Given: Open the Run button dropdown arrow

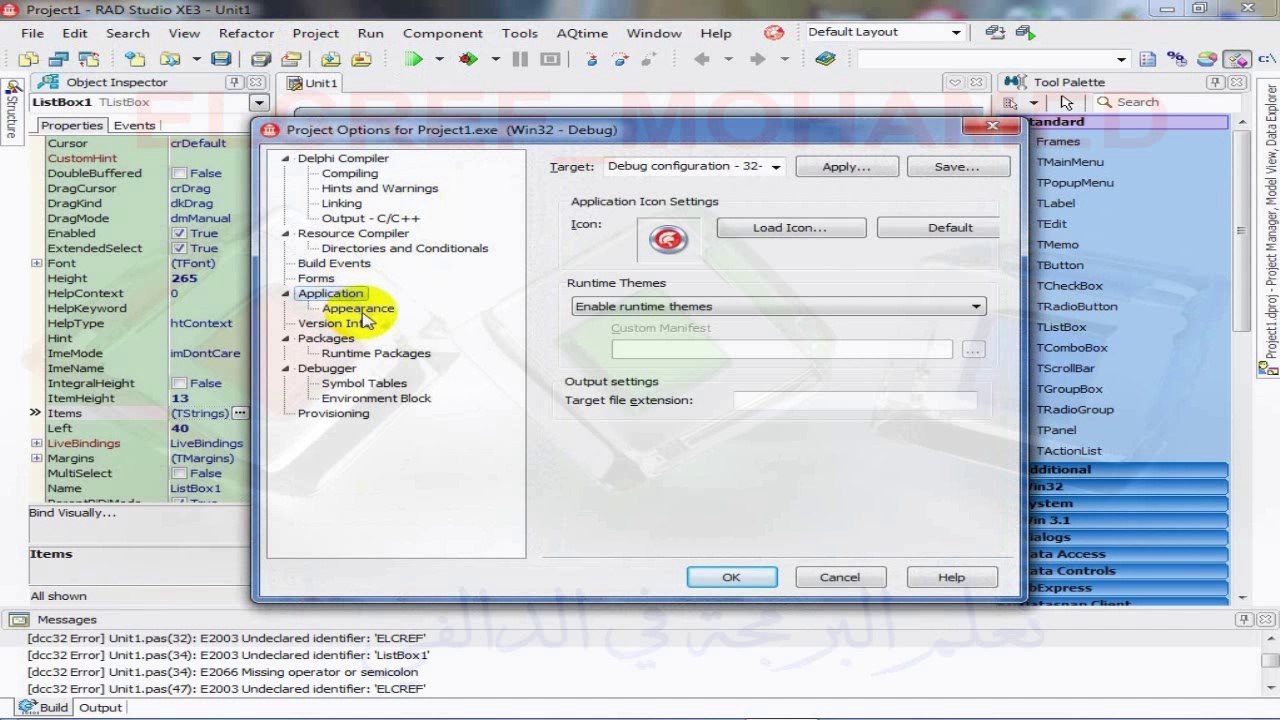Looking at the screenshot, I should pos(439,59).
